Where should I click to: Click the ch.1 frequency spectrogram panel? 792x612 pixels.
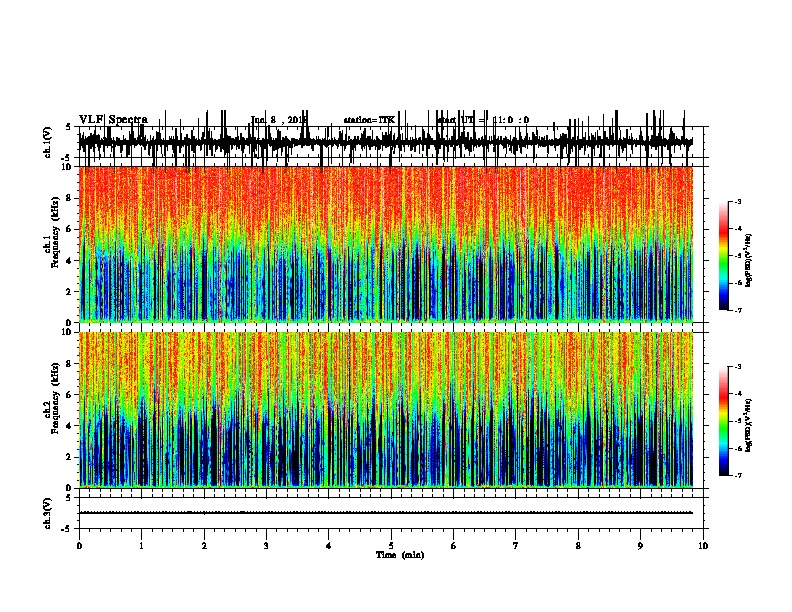pos(386,244)
